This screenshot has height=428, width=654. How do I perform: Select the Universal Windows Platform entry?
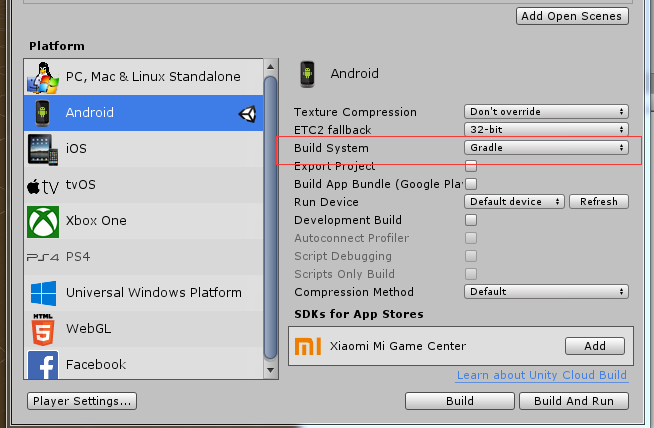pyautogui.click(x=153, y=293)
